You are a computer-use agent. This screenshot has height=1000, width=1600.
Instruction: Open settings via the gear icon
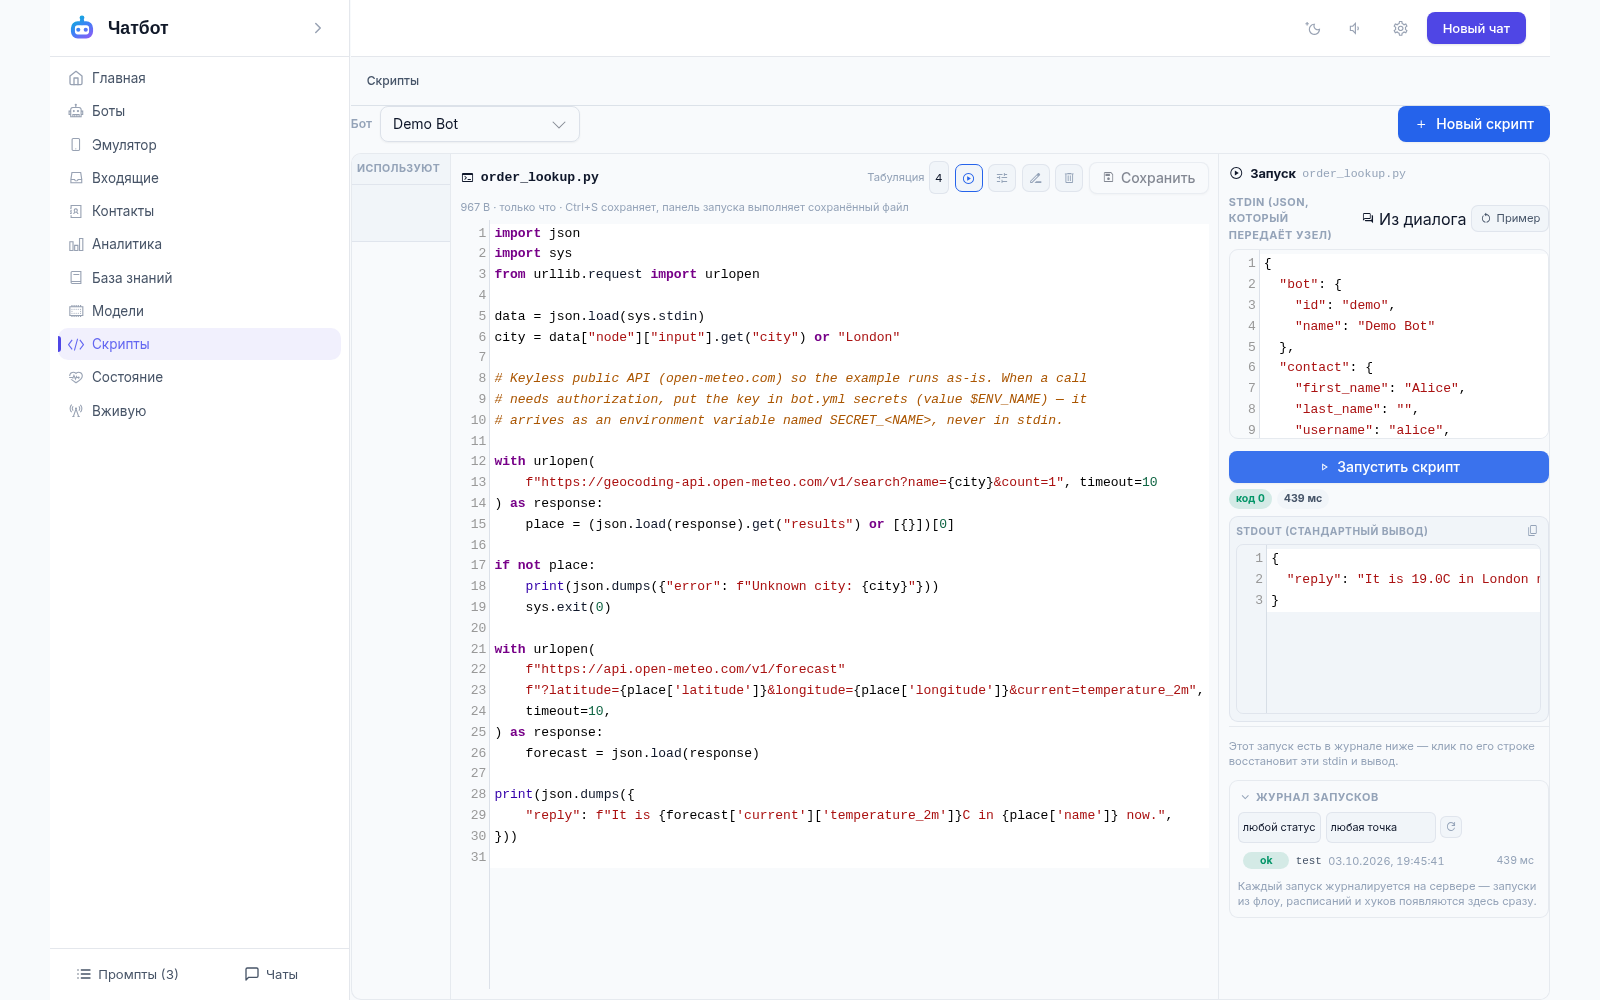click(x=1400, y=29)
